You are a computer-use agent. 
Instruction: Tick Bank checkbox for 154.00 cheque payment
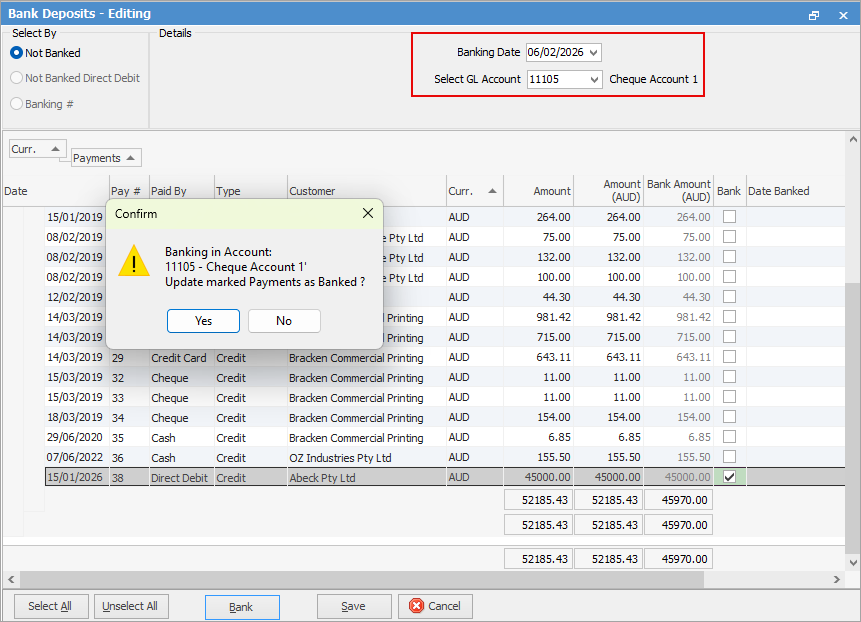click(729, 417)
